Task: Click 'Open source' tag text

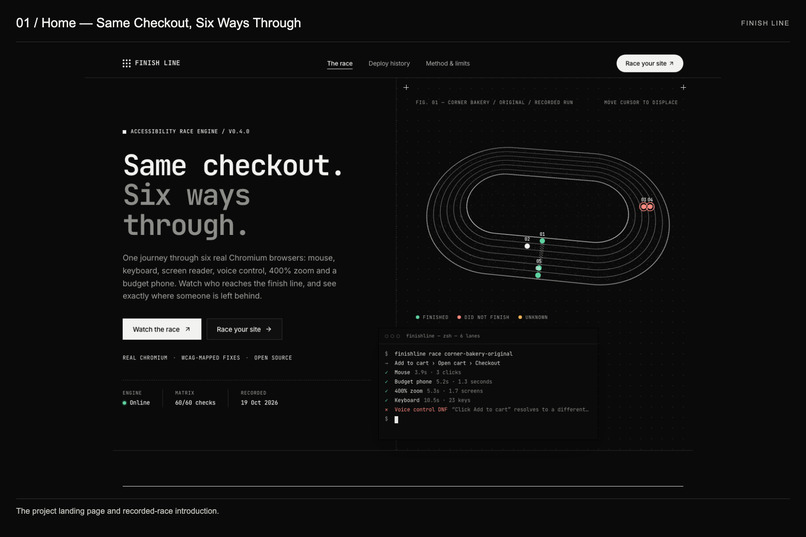Action: 273,358
